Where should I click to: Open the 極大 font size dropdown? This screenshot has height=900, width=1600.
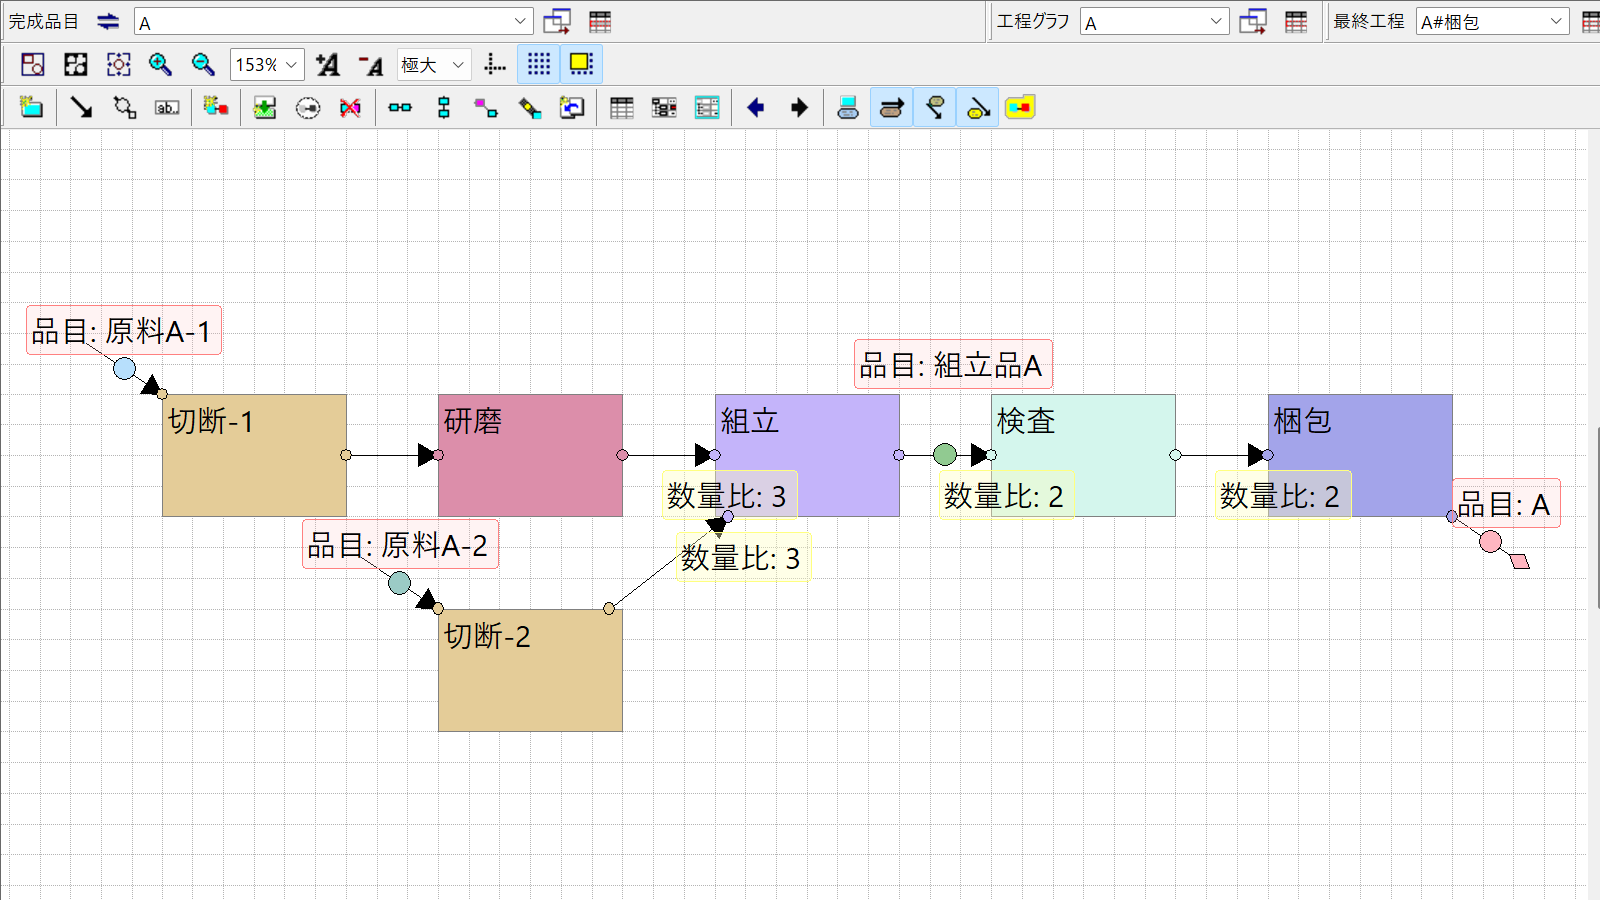coord(434,65)
